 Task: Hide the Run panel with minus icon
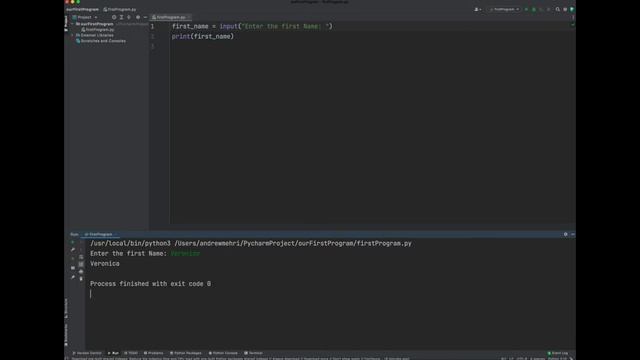pyautogui.click(x=573, y=234)
